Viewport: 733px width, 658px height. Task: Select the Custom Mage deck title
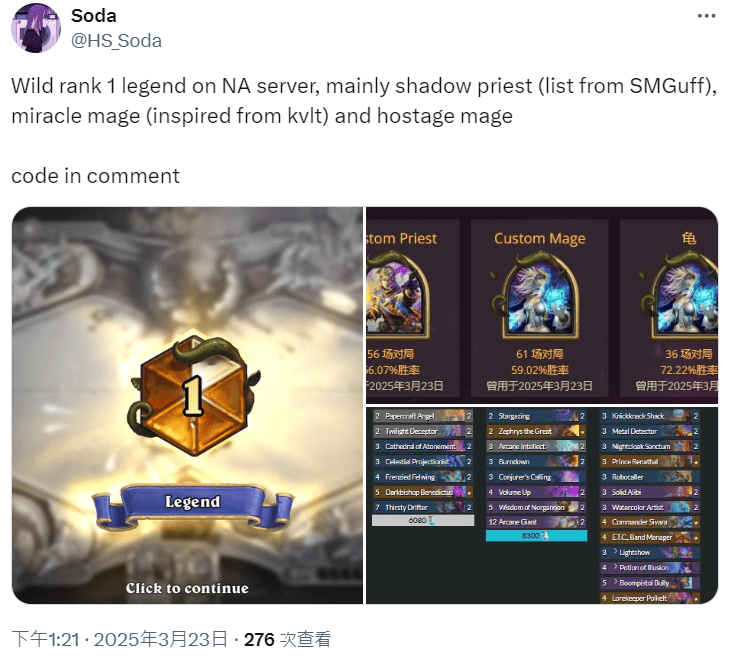(539, 238)
